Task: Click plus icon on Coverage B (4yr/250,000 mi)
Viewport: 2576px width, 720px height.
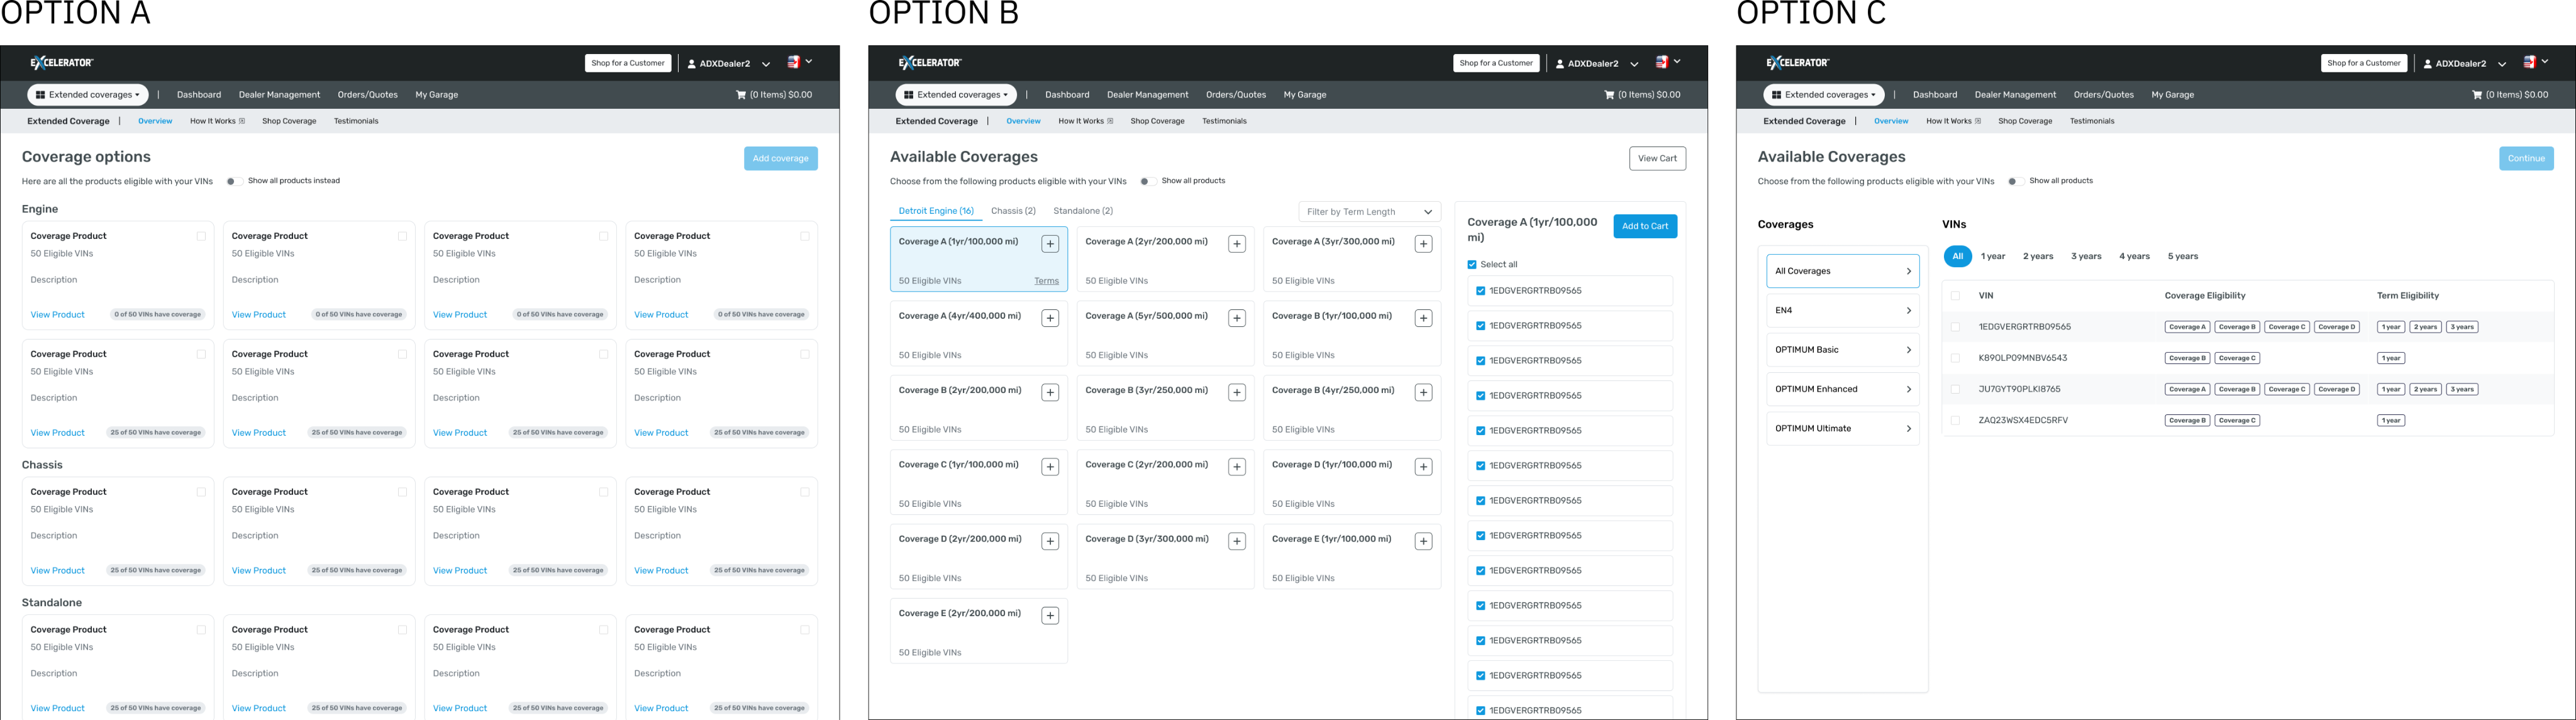Action: [1424, 393]
